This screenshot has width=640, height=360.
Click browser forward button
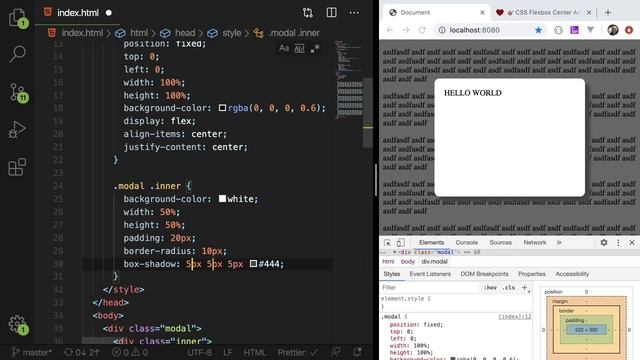pyautogui.click(x=406, y=30)
